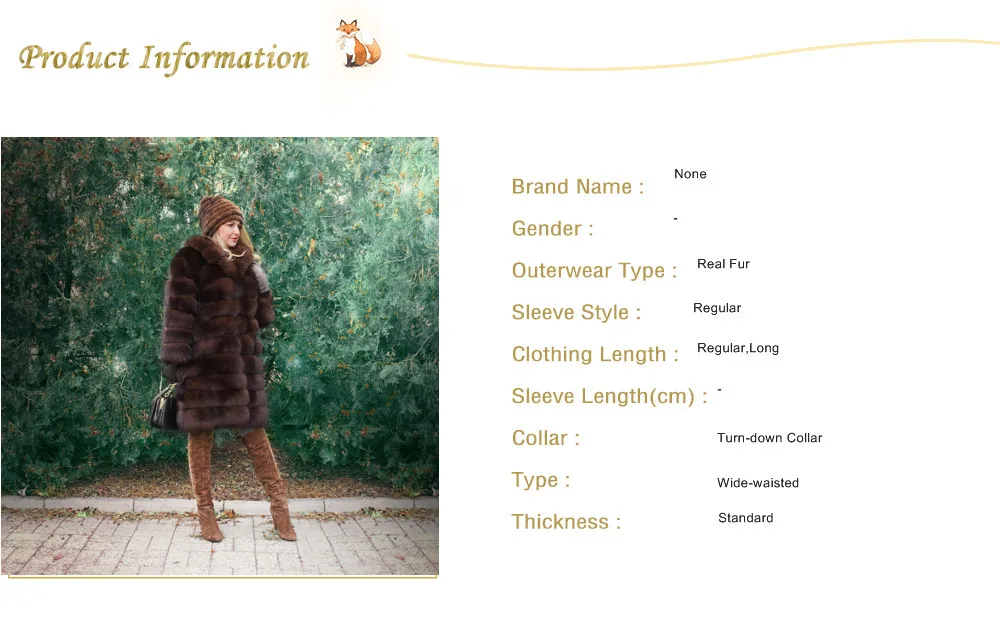Click the 'Thickness :' label
The width and height of the screenshot is (1000, 631).
566,522
